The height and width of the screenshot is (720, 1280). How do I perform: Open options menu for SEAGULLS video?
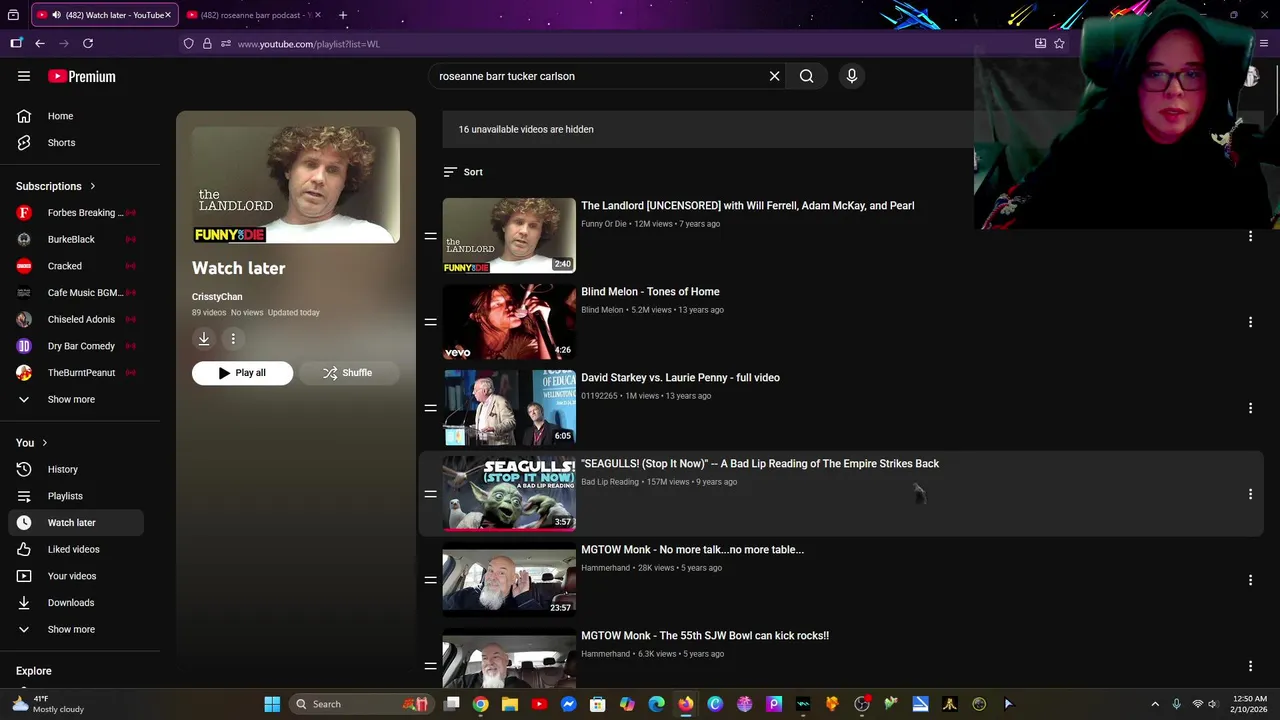pyautogui.click(x=1250, y=494)
